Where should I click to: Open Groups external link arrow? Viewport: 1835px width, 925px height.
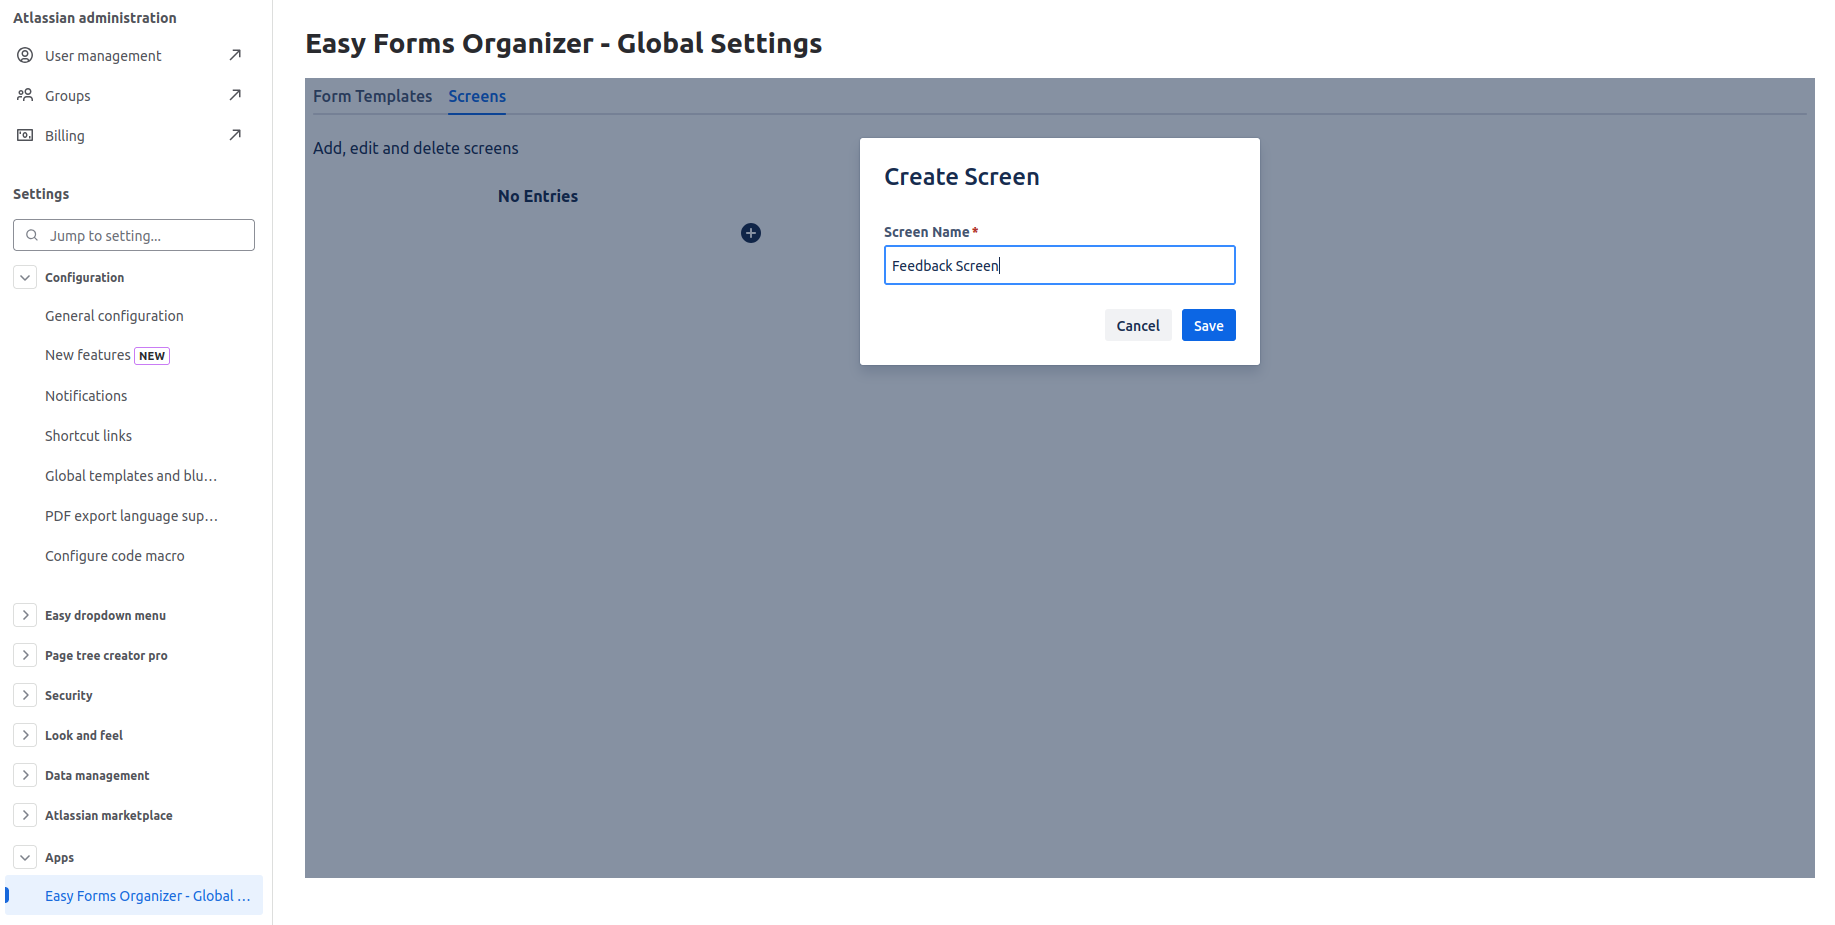click(x=235, y=95)
